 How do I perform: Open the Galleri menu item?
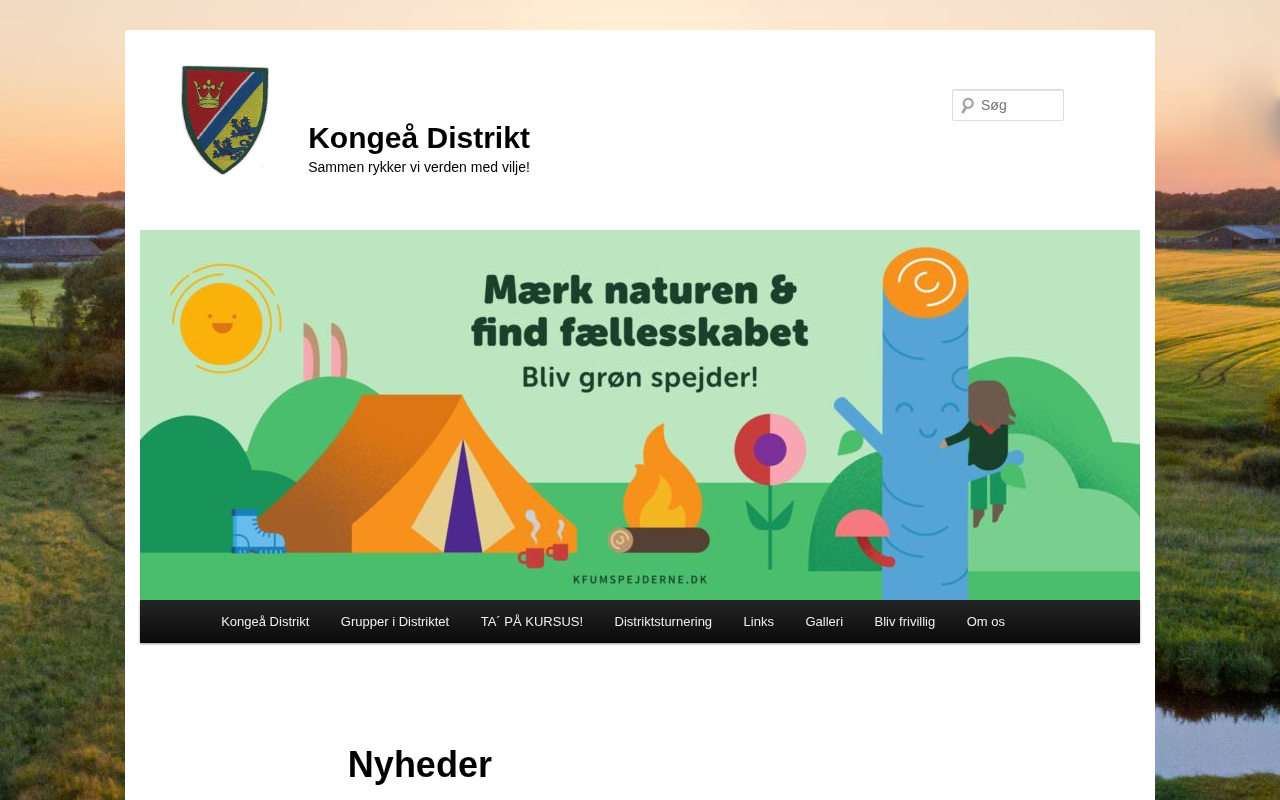[824, 621]
